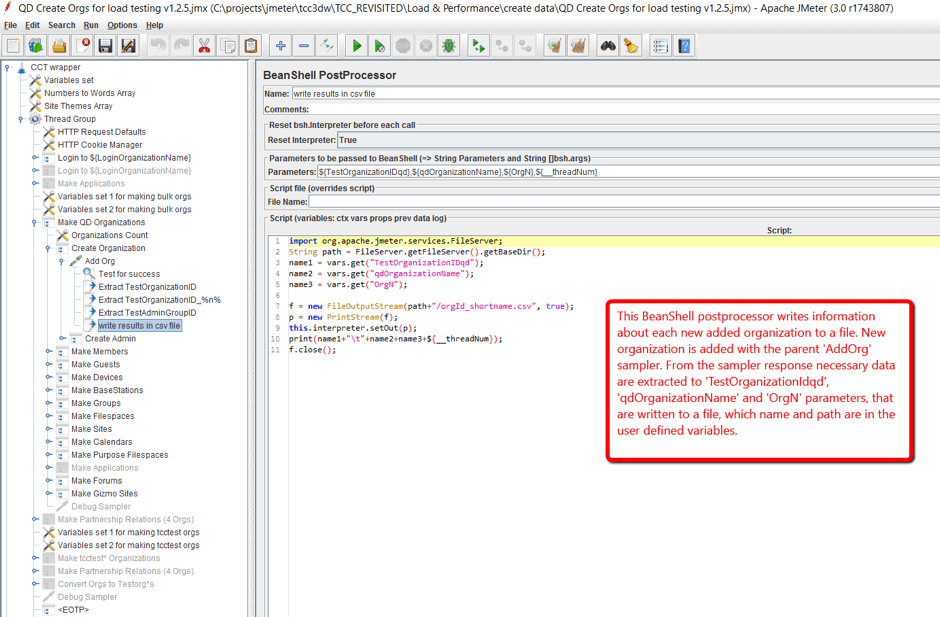Click the Parameters input field
This screenshot has width=940, height=617.
628,171
